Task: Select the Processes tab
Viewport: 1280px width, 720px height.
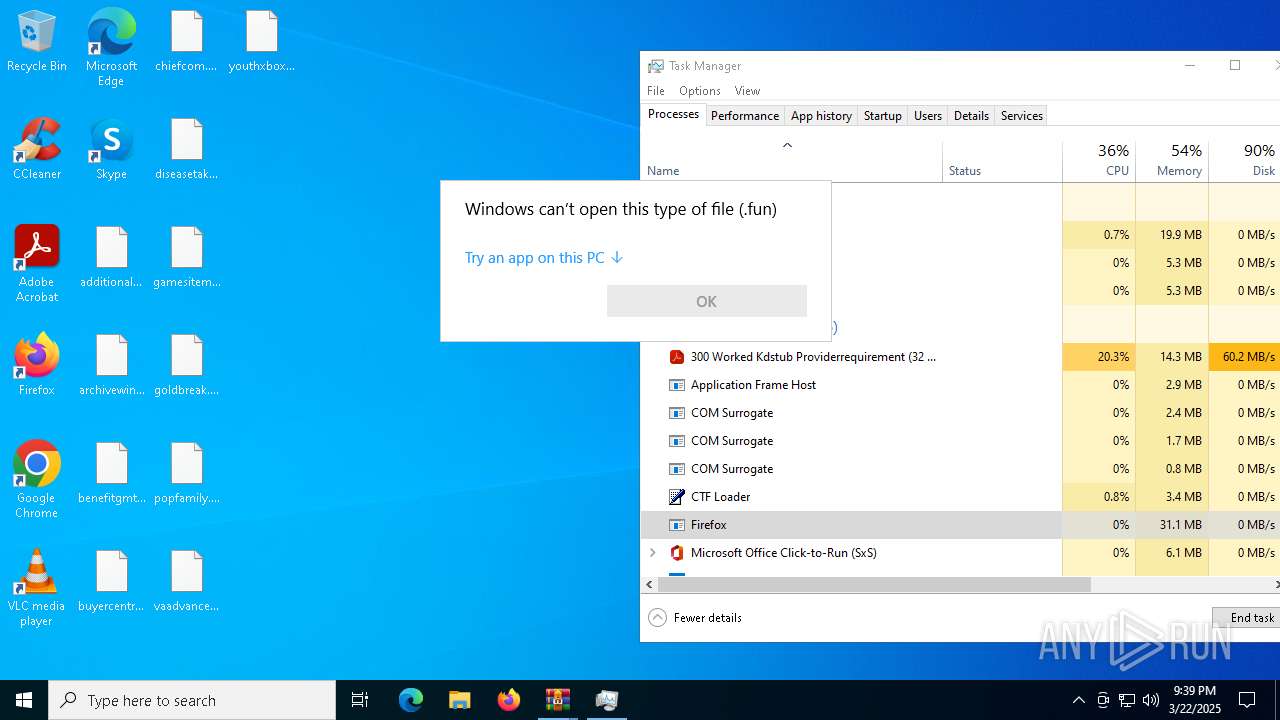Action: coord(673,114)
